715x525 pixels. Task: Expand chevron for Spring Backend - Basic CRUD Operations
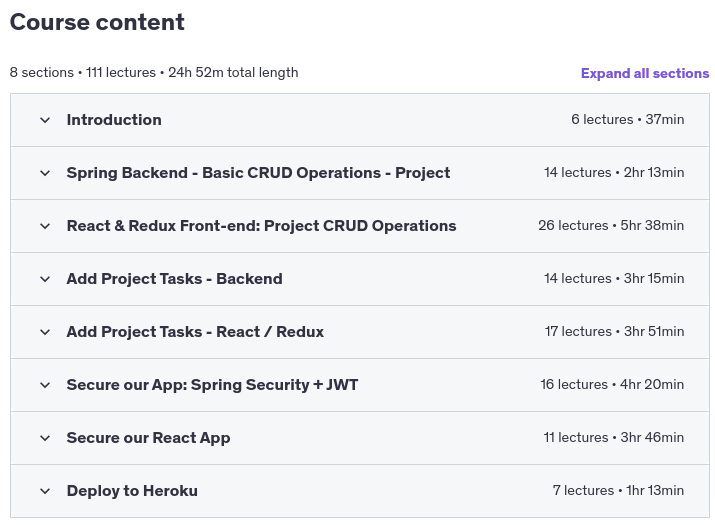pyautogui.click(x=45, y=173)
